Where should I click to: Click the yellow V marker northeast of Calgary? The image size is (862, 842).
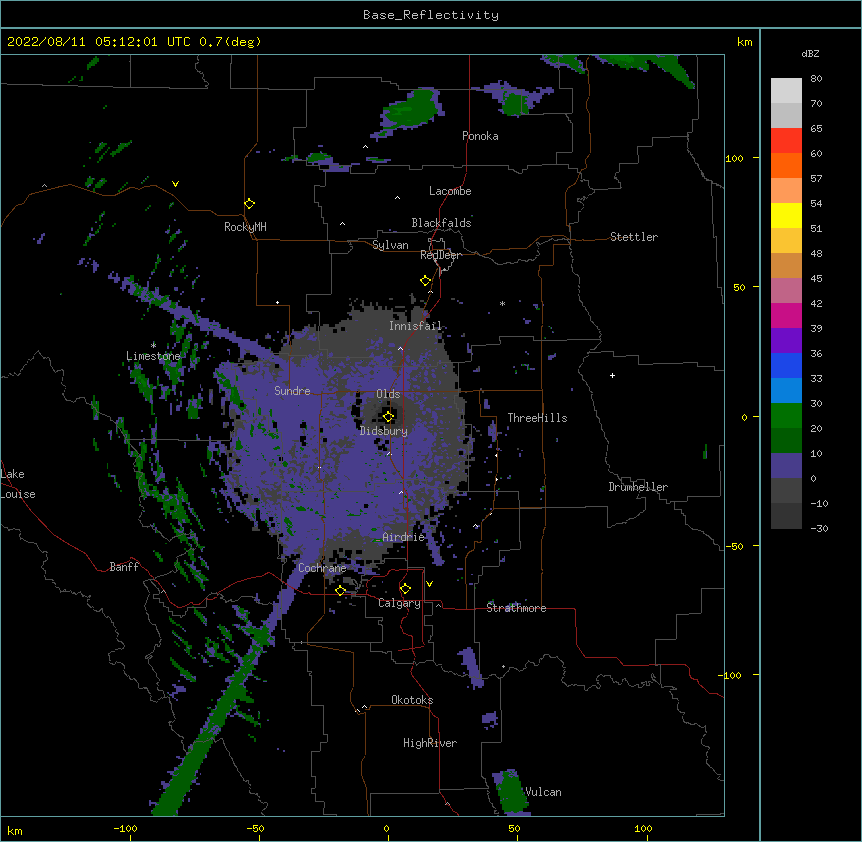(429, 584)
